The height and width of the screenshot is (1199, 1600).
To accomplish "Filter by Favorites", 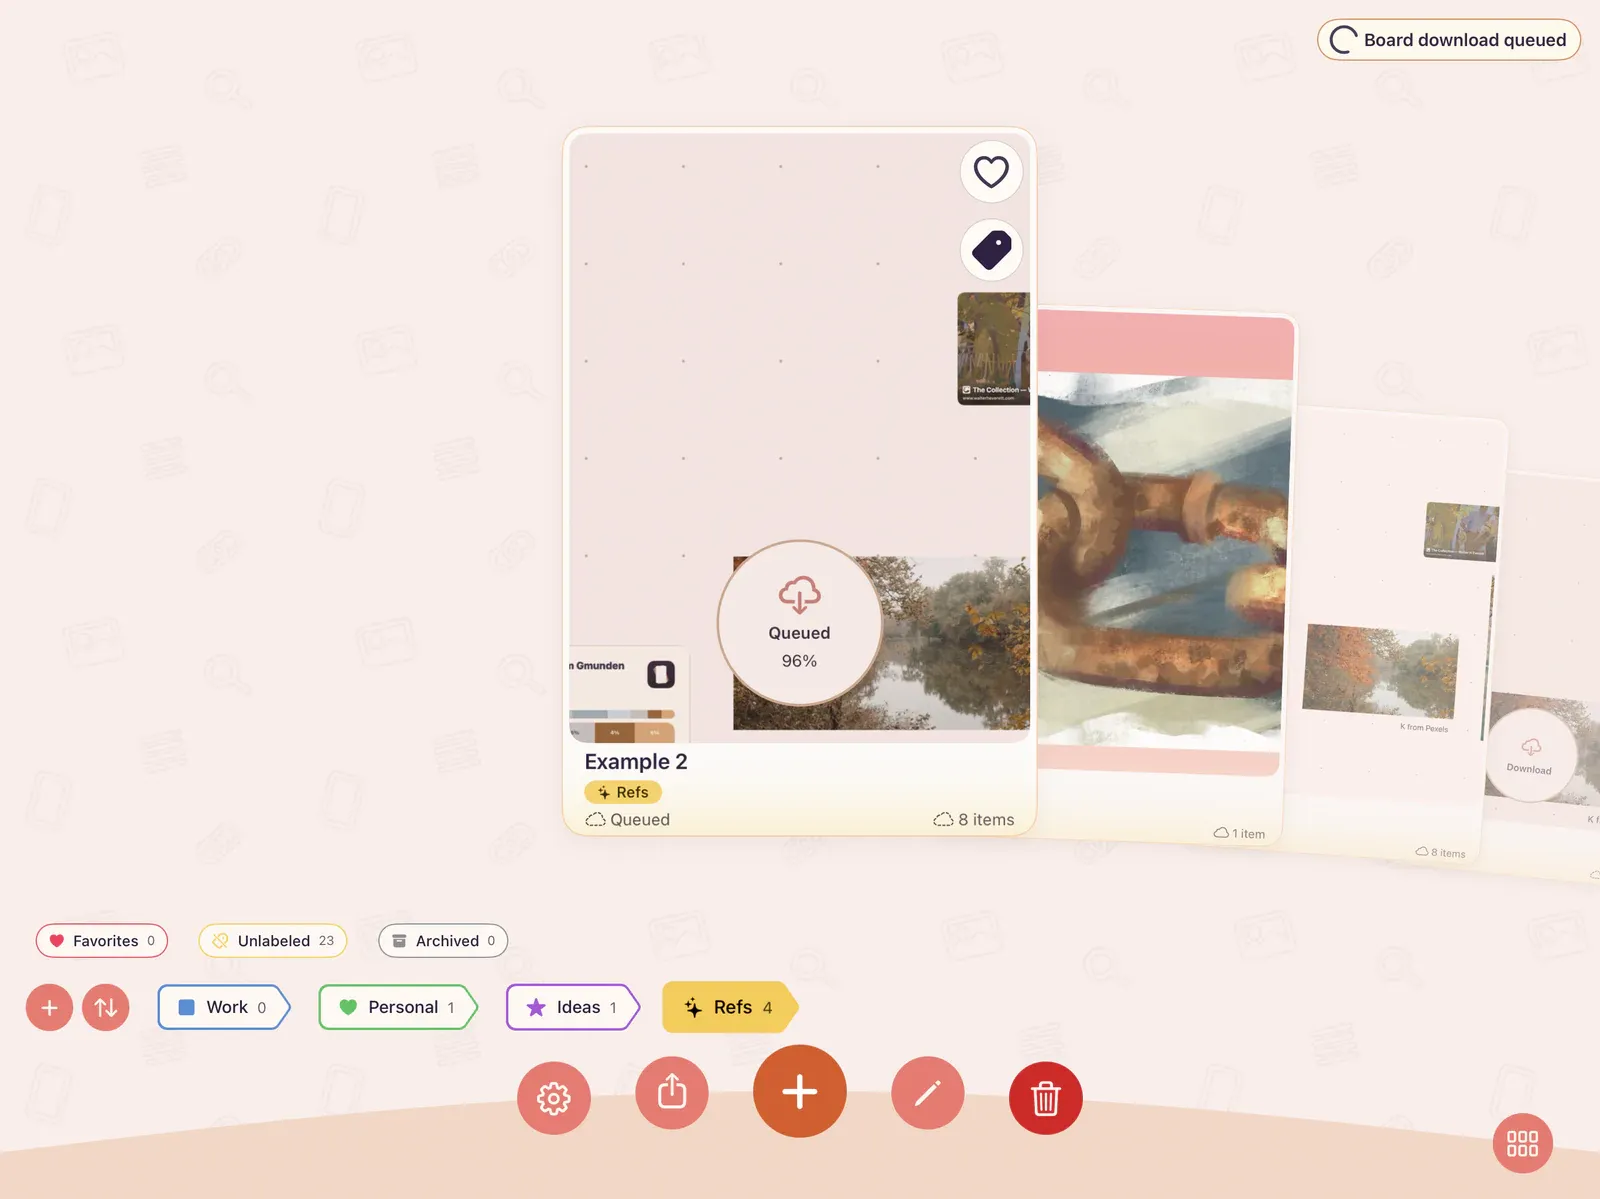I will point(102,941).
